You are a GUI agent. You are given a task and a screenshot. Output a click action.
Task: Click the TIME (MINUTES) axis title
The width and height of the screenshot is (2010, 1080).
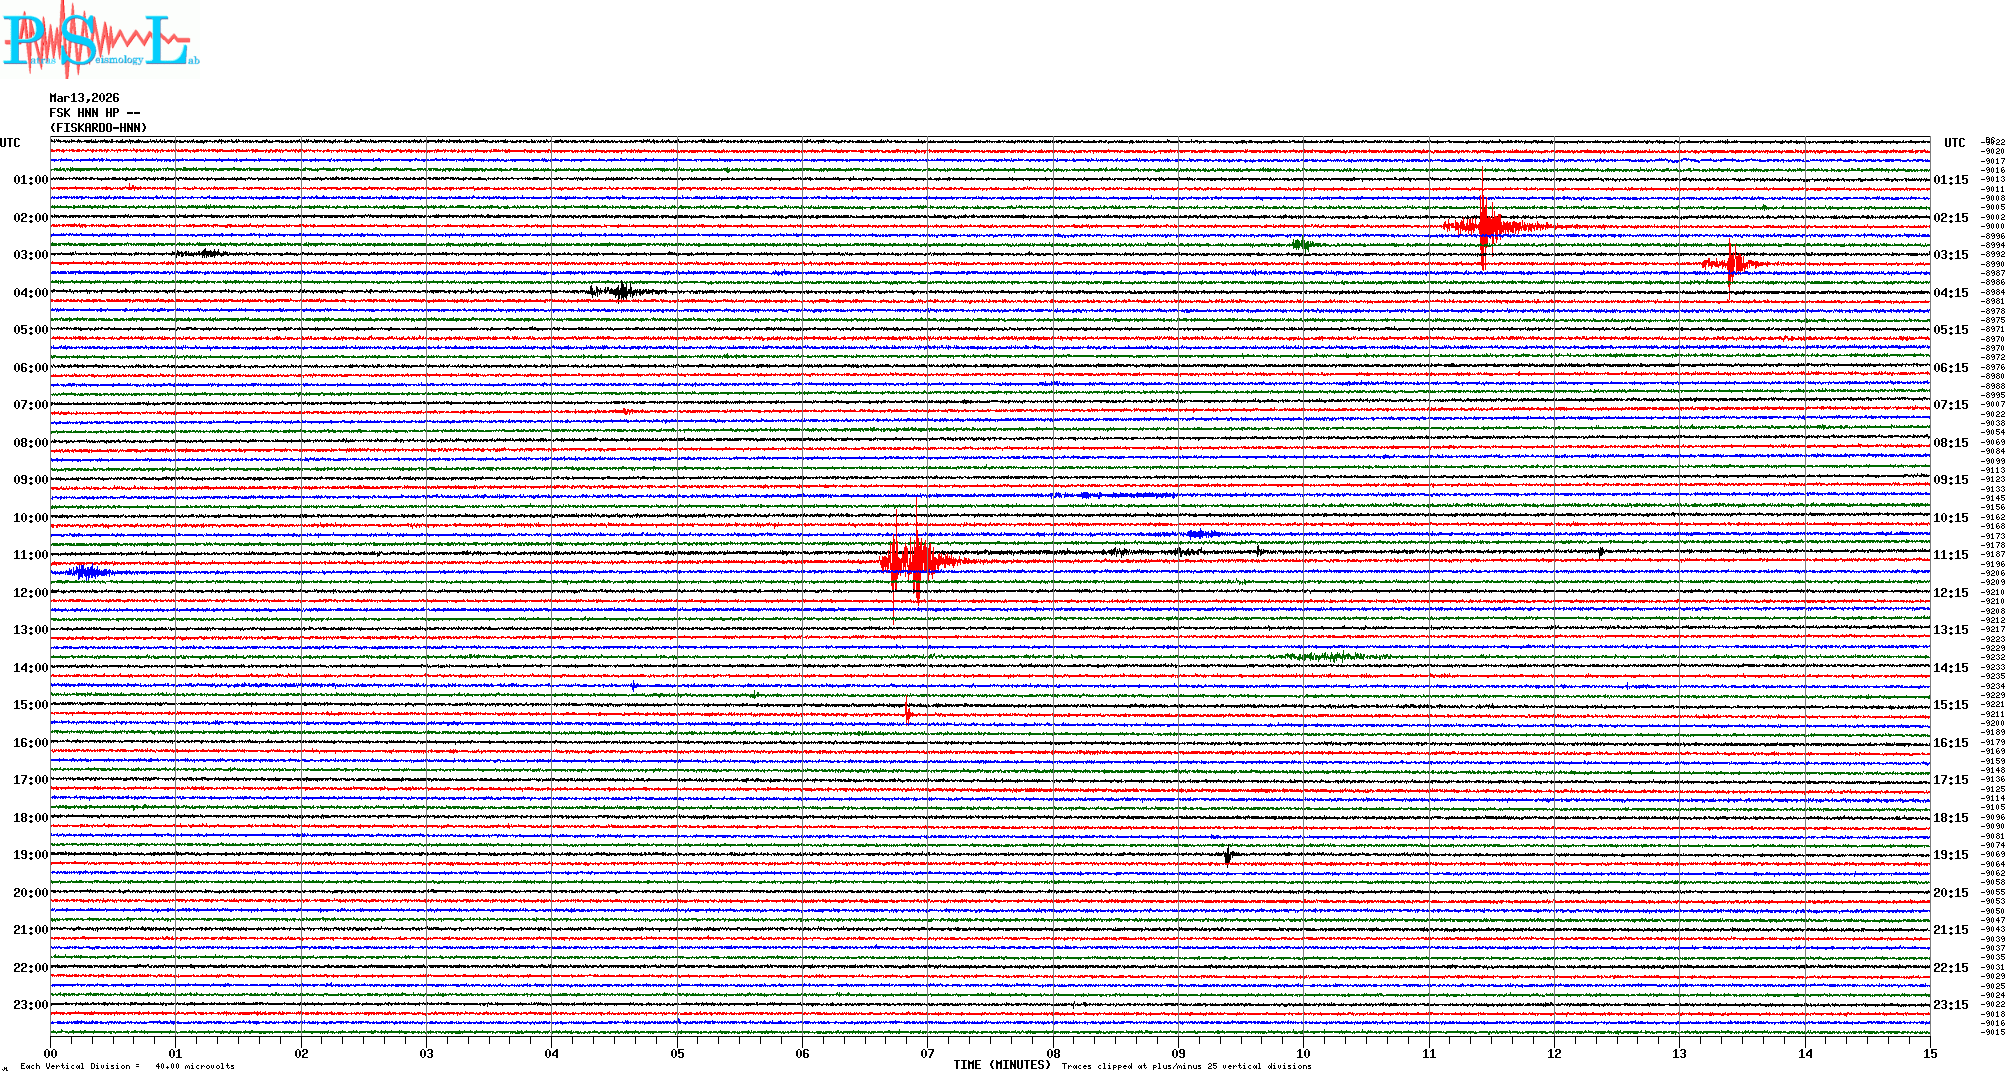click(1002, 1065)
